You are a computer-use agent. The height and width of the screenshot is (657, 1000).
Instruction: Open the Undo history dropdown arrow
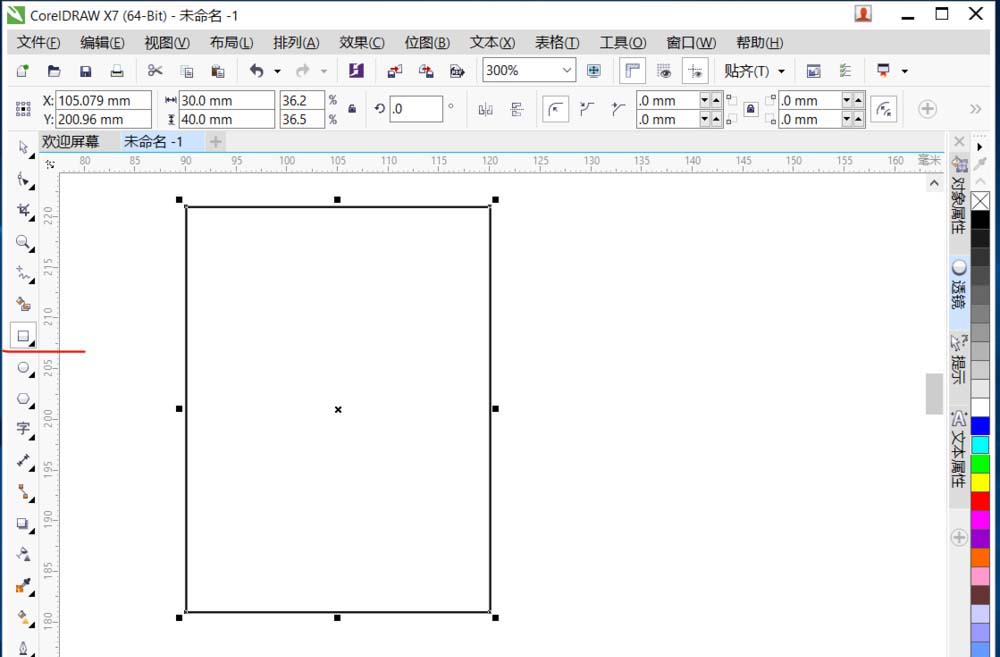coord(278,71)
